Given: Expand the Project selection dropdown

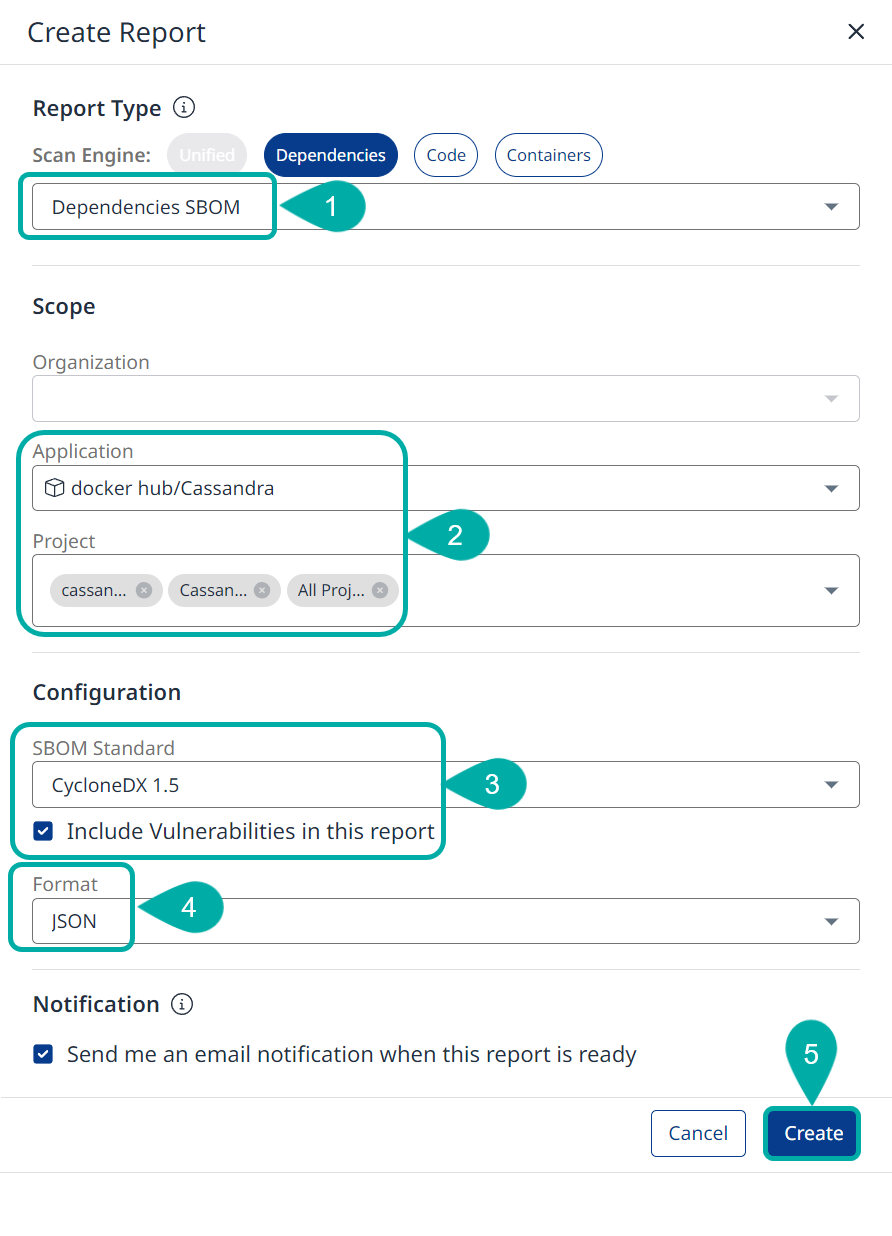Looking at the screenshot, I should pos(831,590).
